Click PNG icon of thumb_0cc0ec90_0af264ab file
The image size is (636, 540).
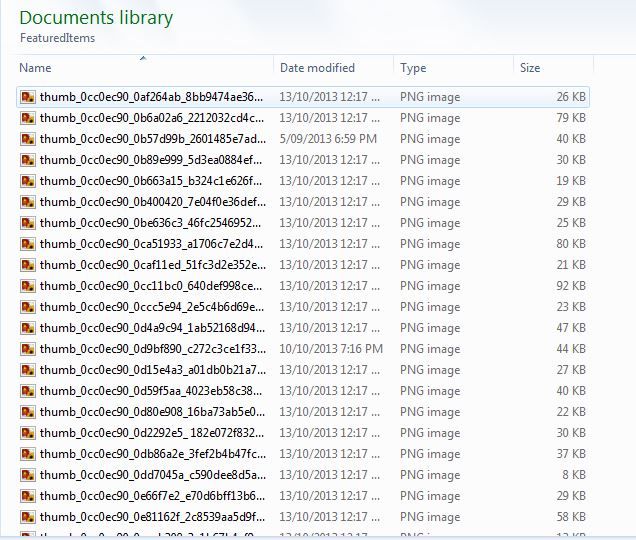pos(28,97)
